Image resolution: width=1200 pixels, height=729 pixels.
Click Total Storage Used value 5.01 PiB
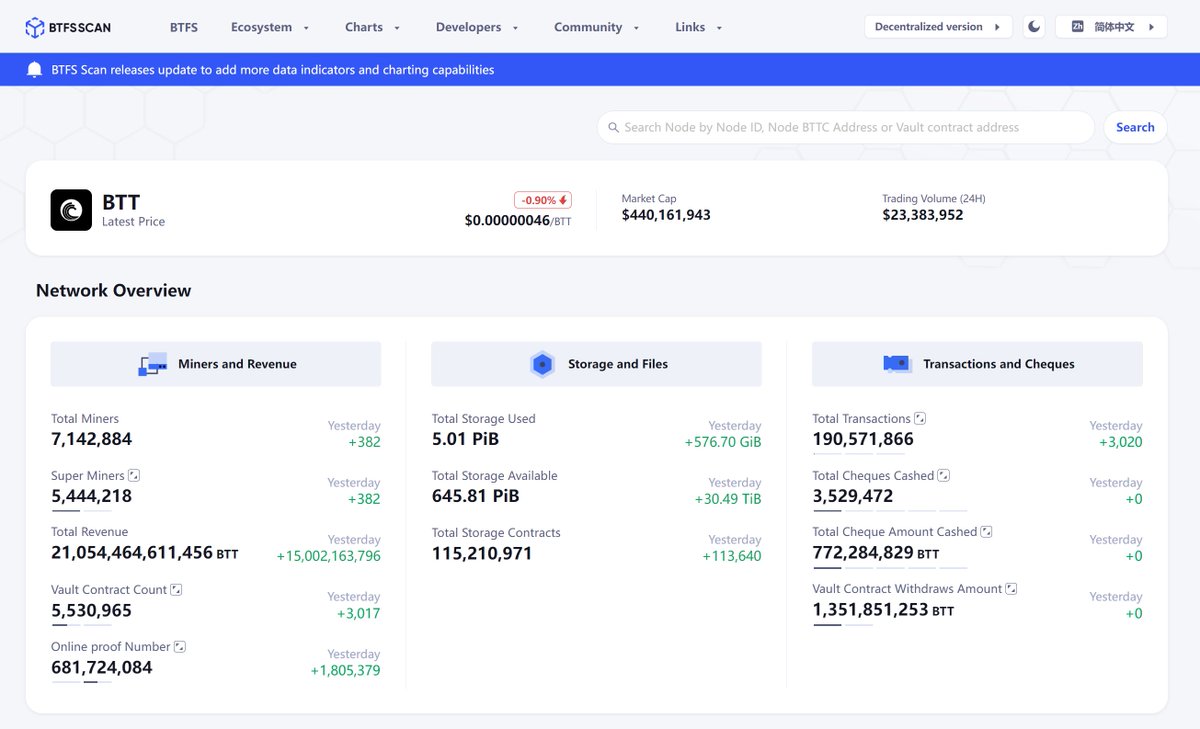click(465, 439)
